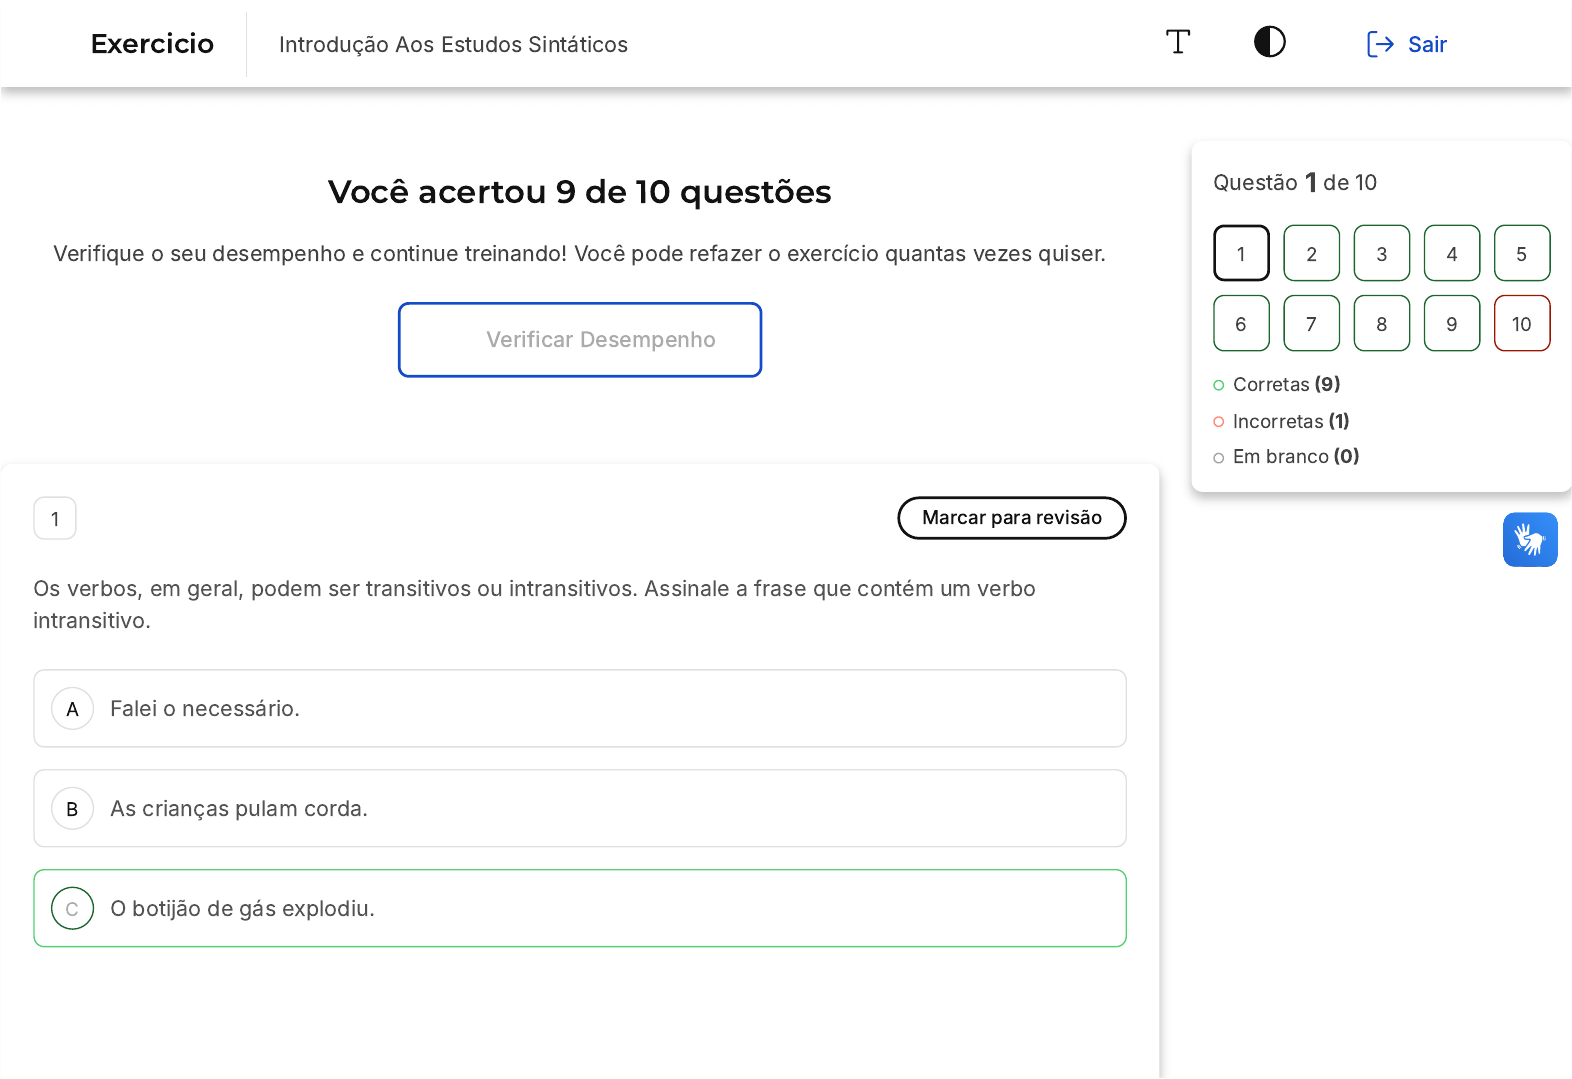Select answer option C circle
Viewport: 1572px width, 1079px height.
(x=72, y=909)
